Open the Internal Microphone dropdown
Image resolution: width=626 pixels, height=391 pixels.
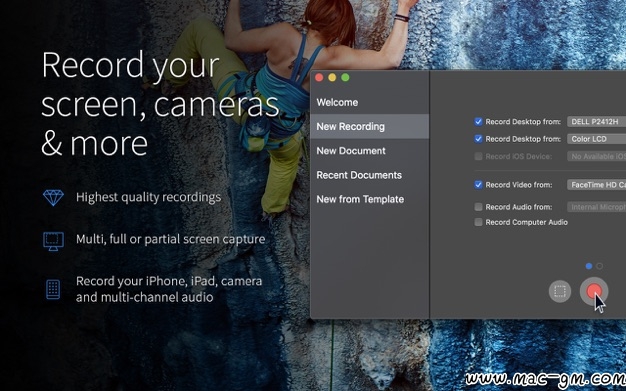click(x=596, y=206)
